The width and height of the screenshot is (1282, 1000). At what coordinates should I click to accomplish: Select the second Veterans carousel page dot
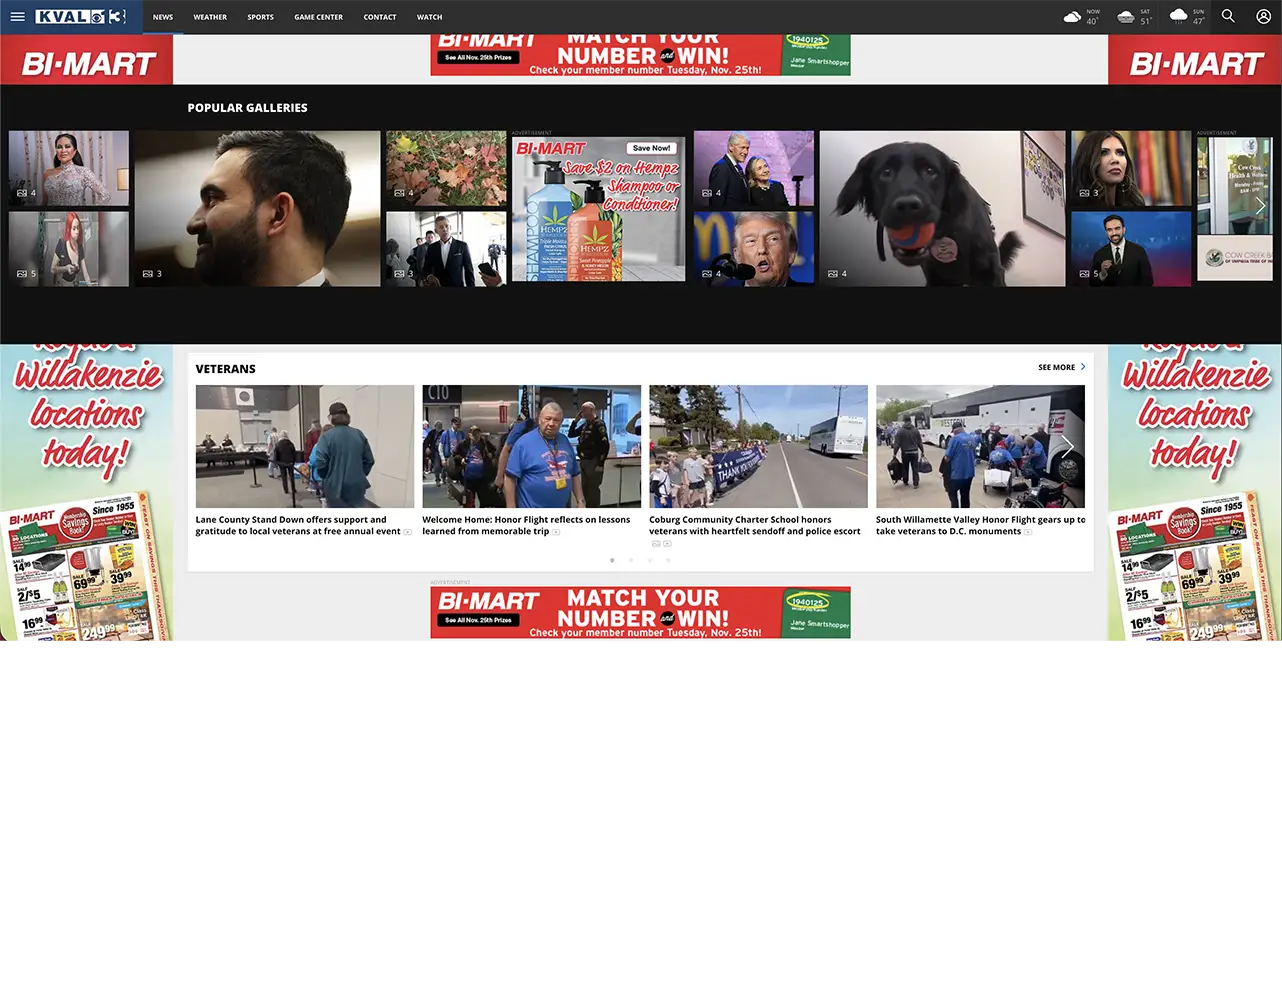coord(631,560)
